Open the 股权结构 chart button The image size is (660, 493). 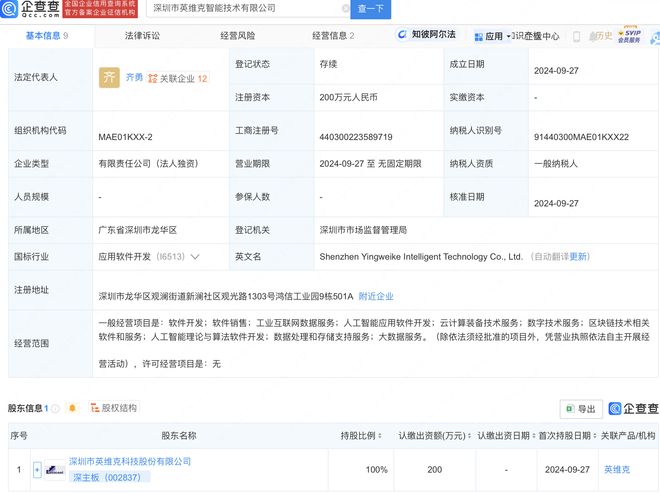coord(114,408)
